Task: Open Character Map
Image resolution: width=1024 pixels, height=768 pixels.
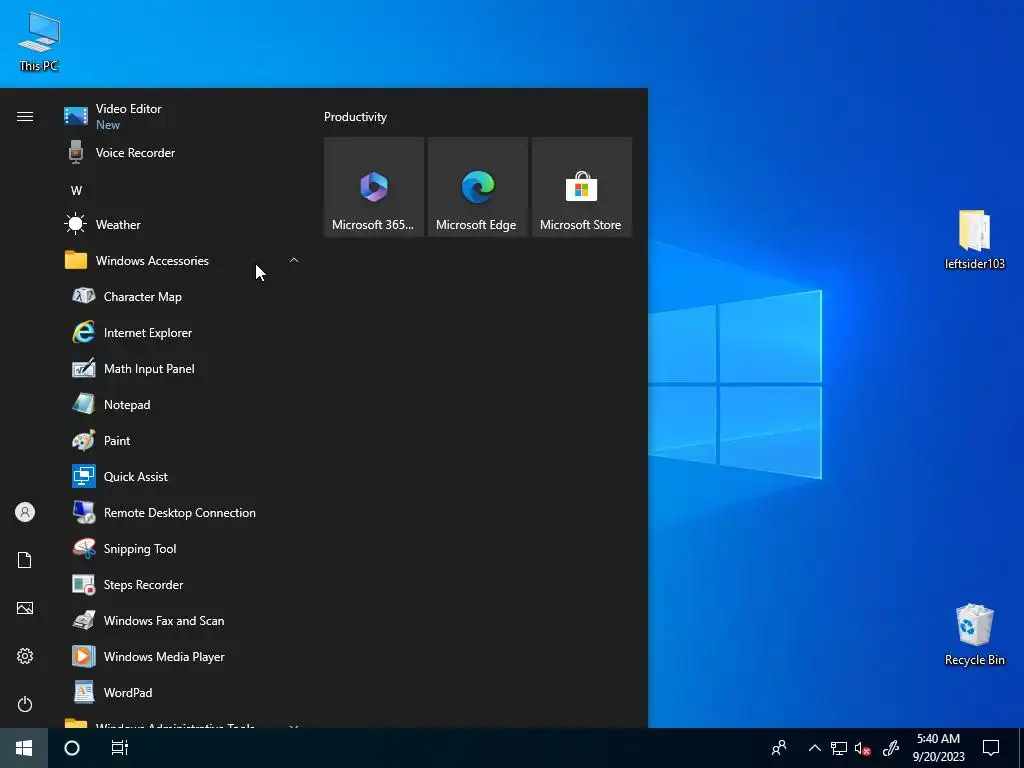Action: 183,296
